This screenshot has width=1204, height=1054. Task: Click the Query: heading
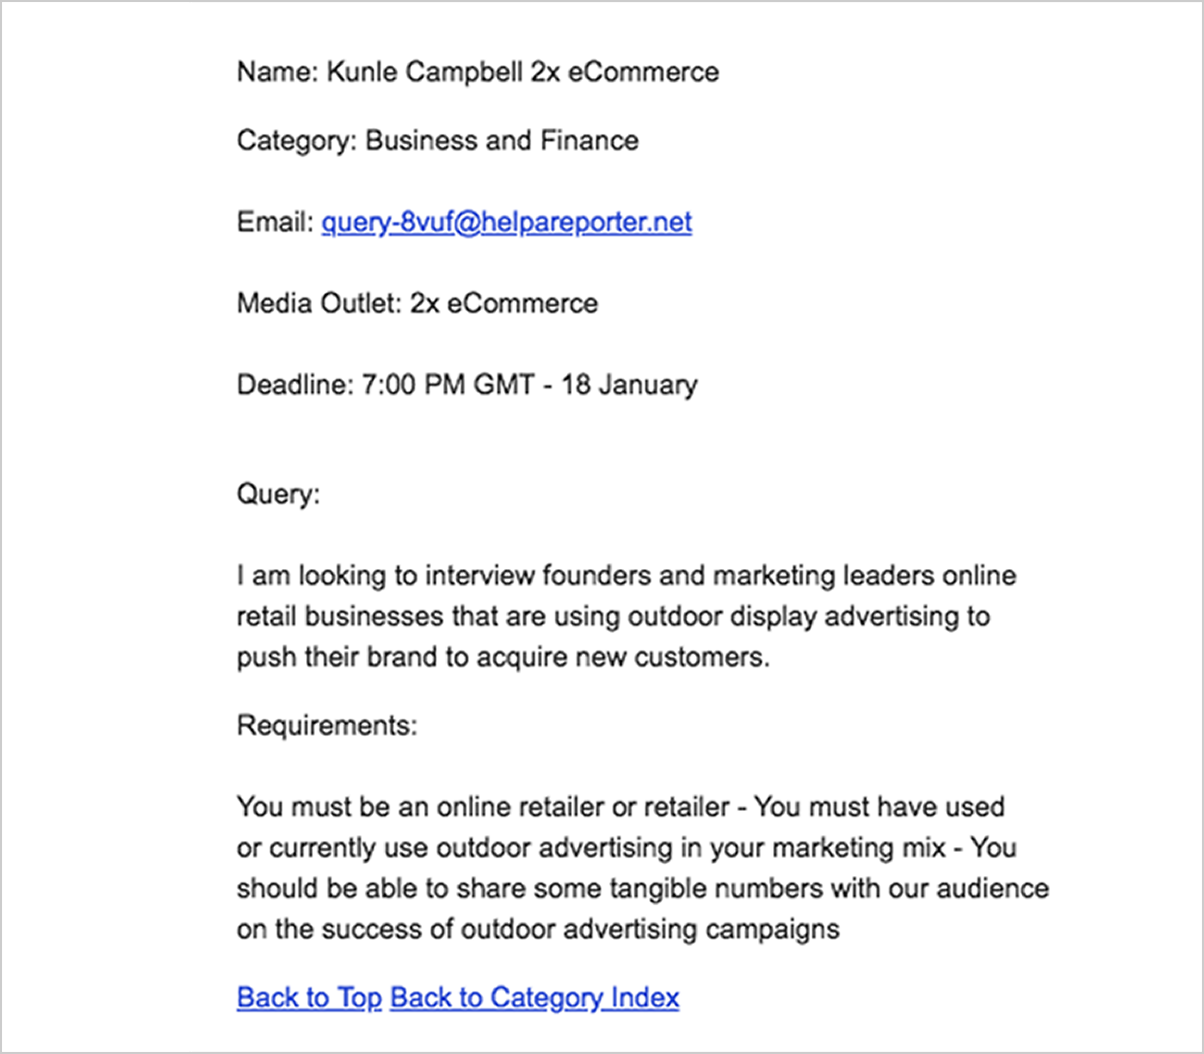pyautogui.click(x=279, y=494)
